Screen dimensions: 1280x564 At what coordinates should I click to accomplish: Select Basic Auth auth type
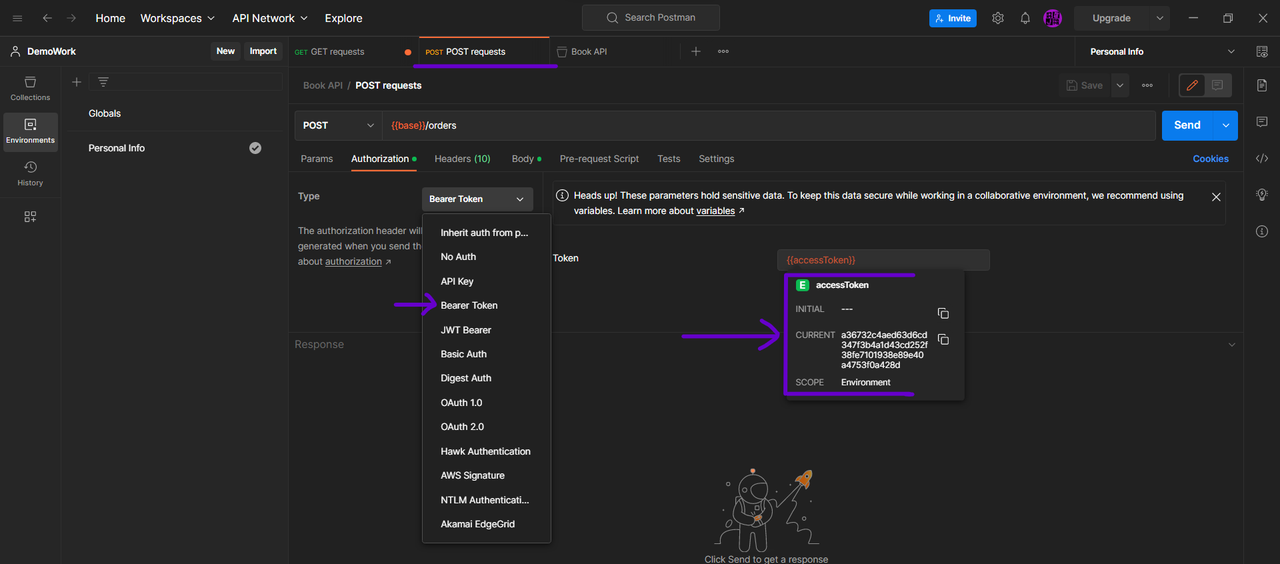[x=487, y=354]
